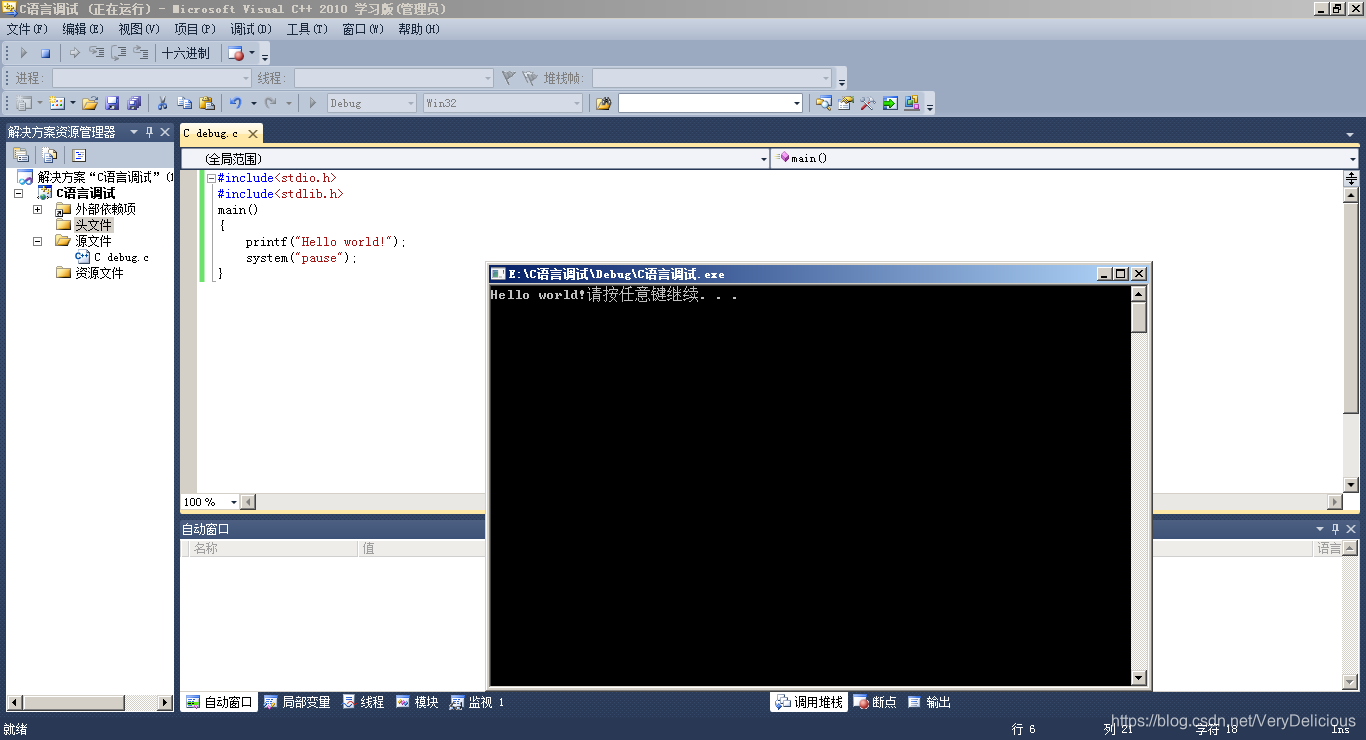Collapse the #include code outlining region
Screen dimensions: 1366x740
click(x=211, y=178)
